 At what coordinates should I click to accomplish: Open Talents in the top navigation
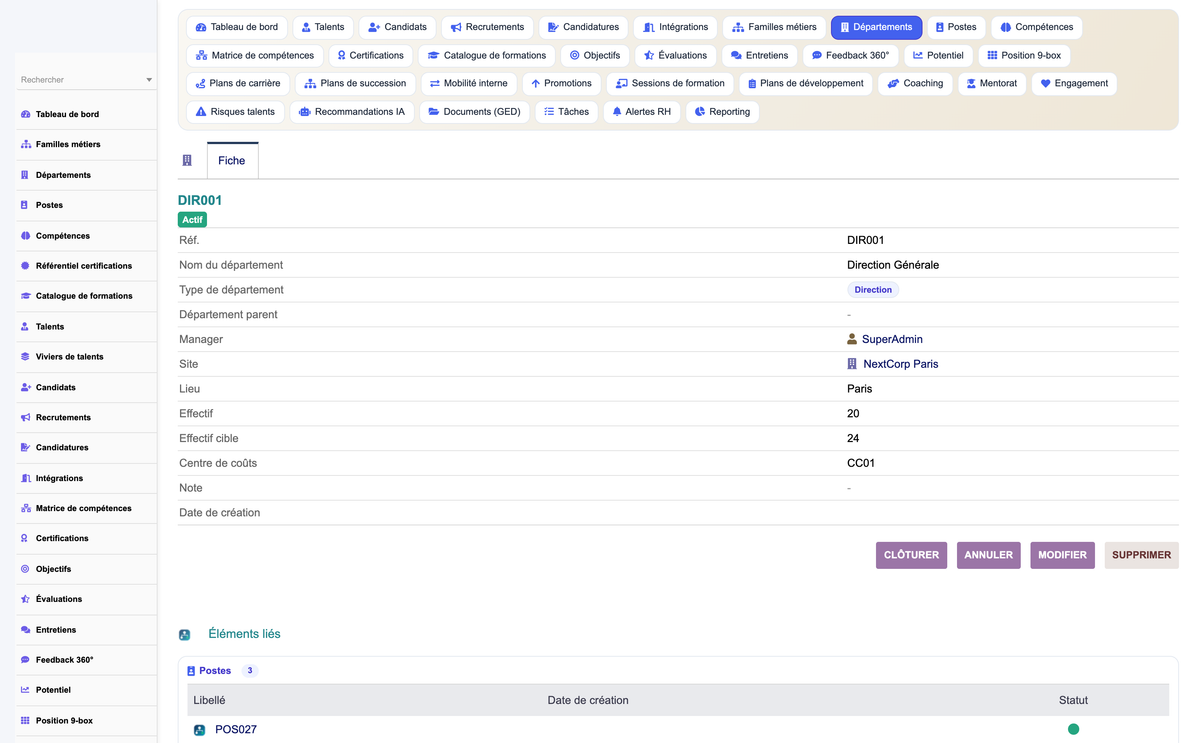click(x=323, y=27)
